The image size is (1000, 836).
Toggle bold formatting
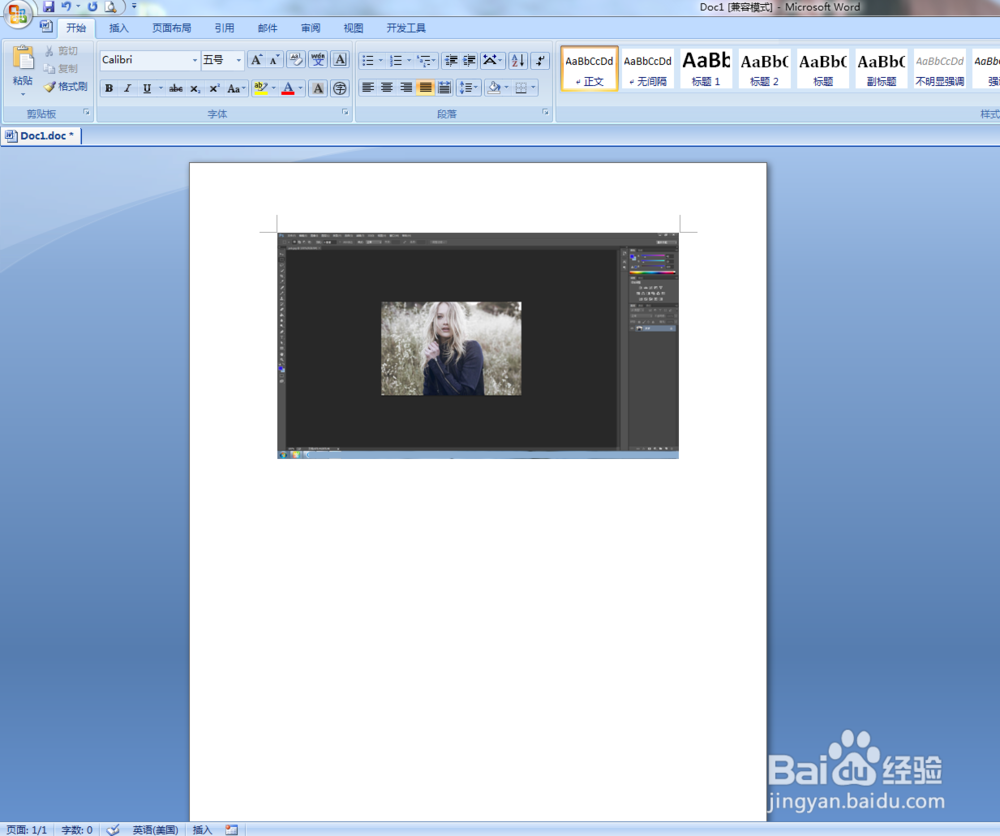pyautogui.click(x=109, y=88)
